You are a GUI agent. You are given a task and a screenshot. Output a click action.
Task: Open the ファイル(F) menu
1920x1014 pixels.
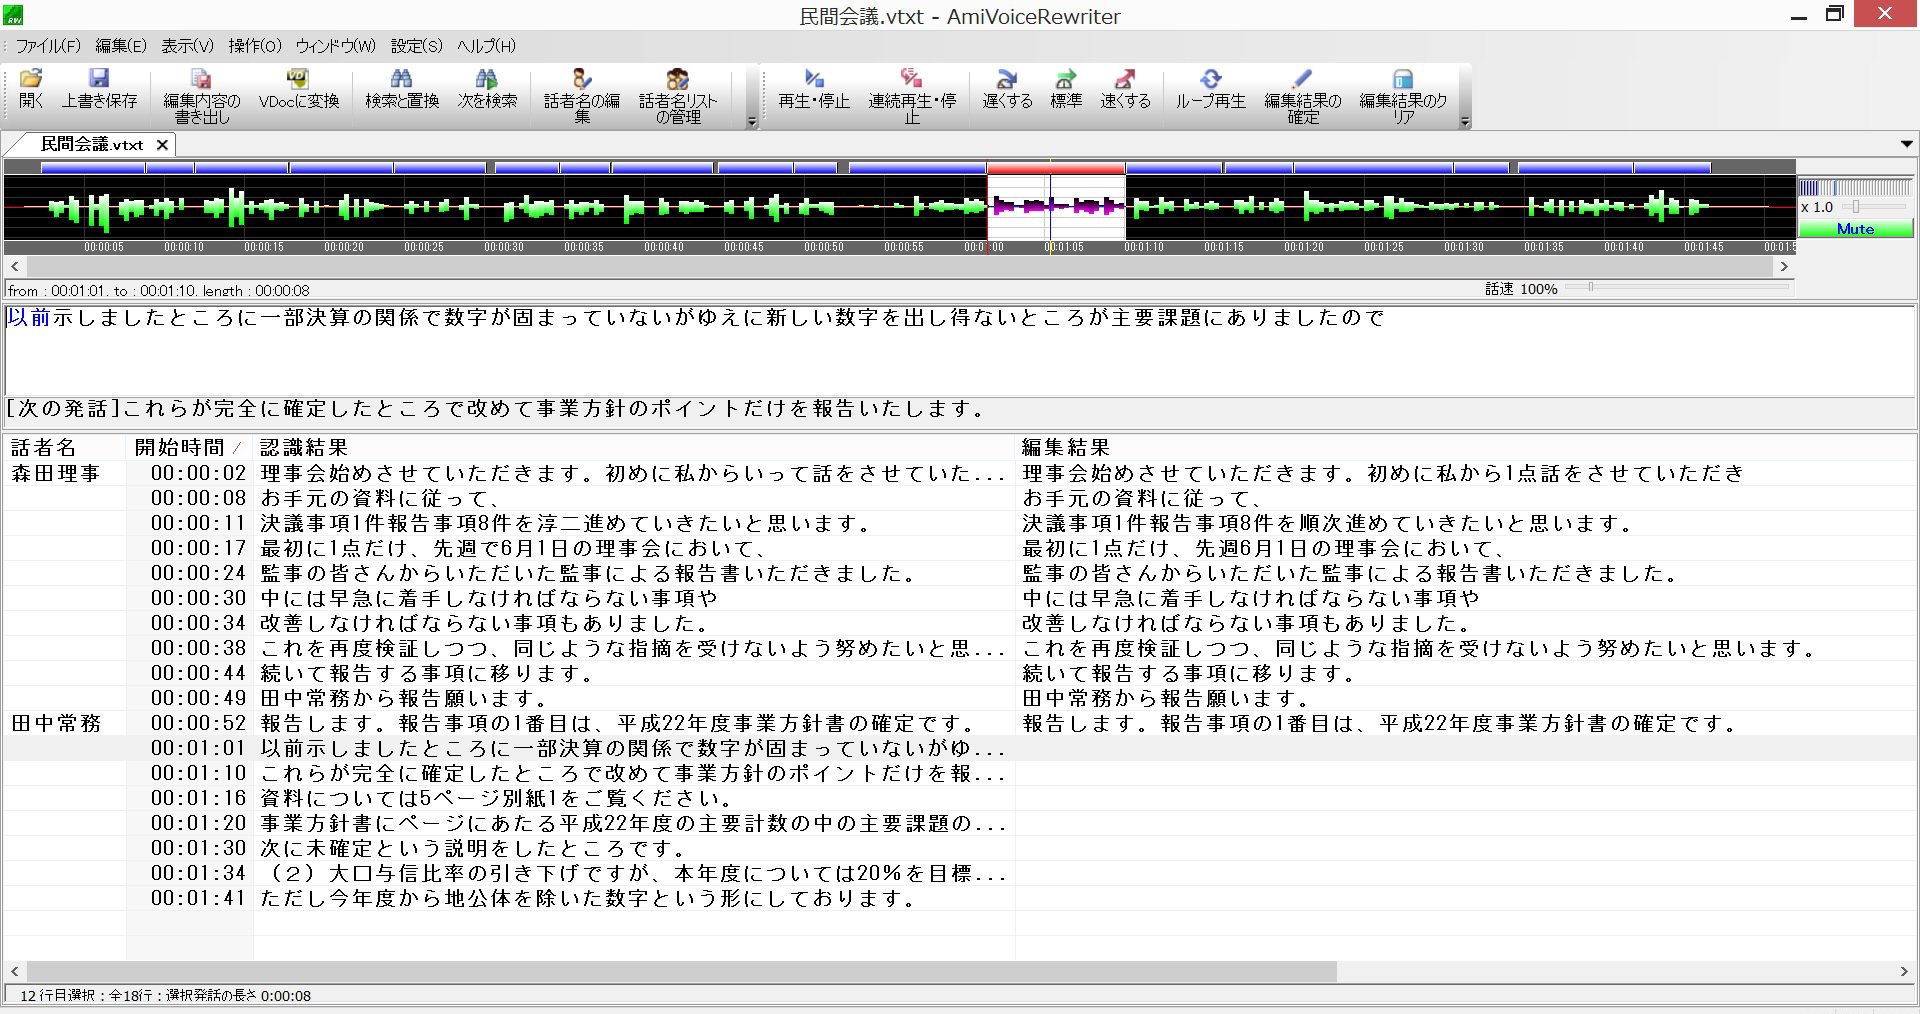point(47,46)
